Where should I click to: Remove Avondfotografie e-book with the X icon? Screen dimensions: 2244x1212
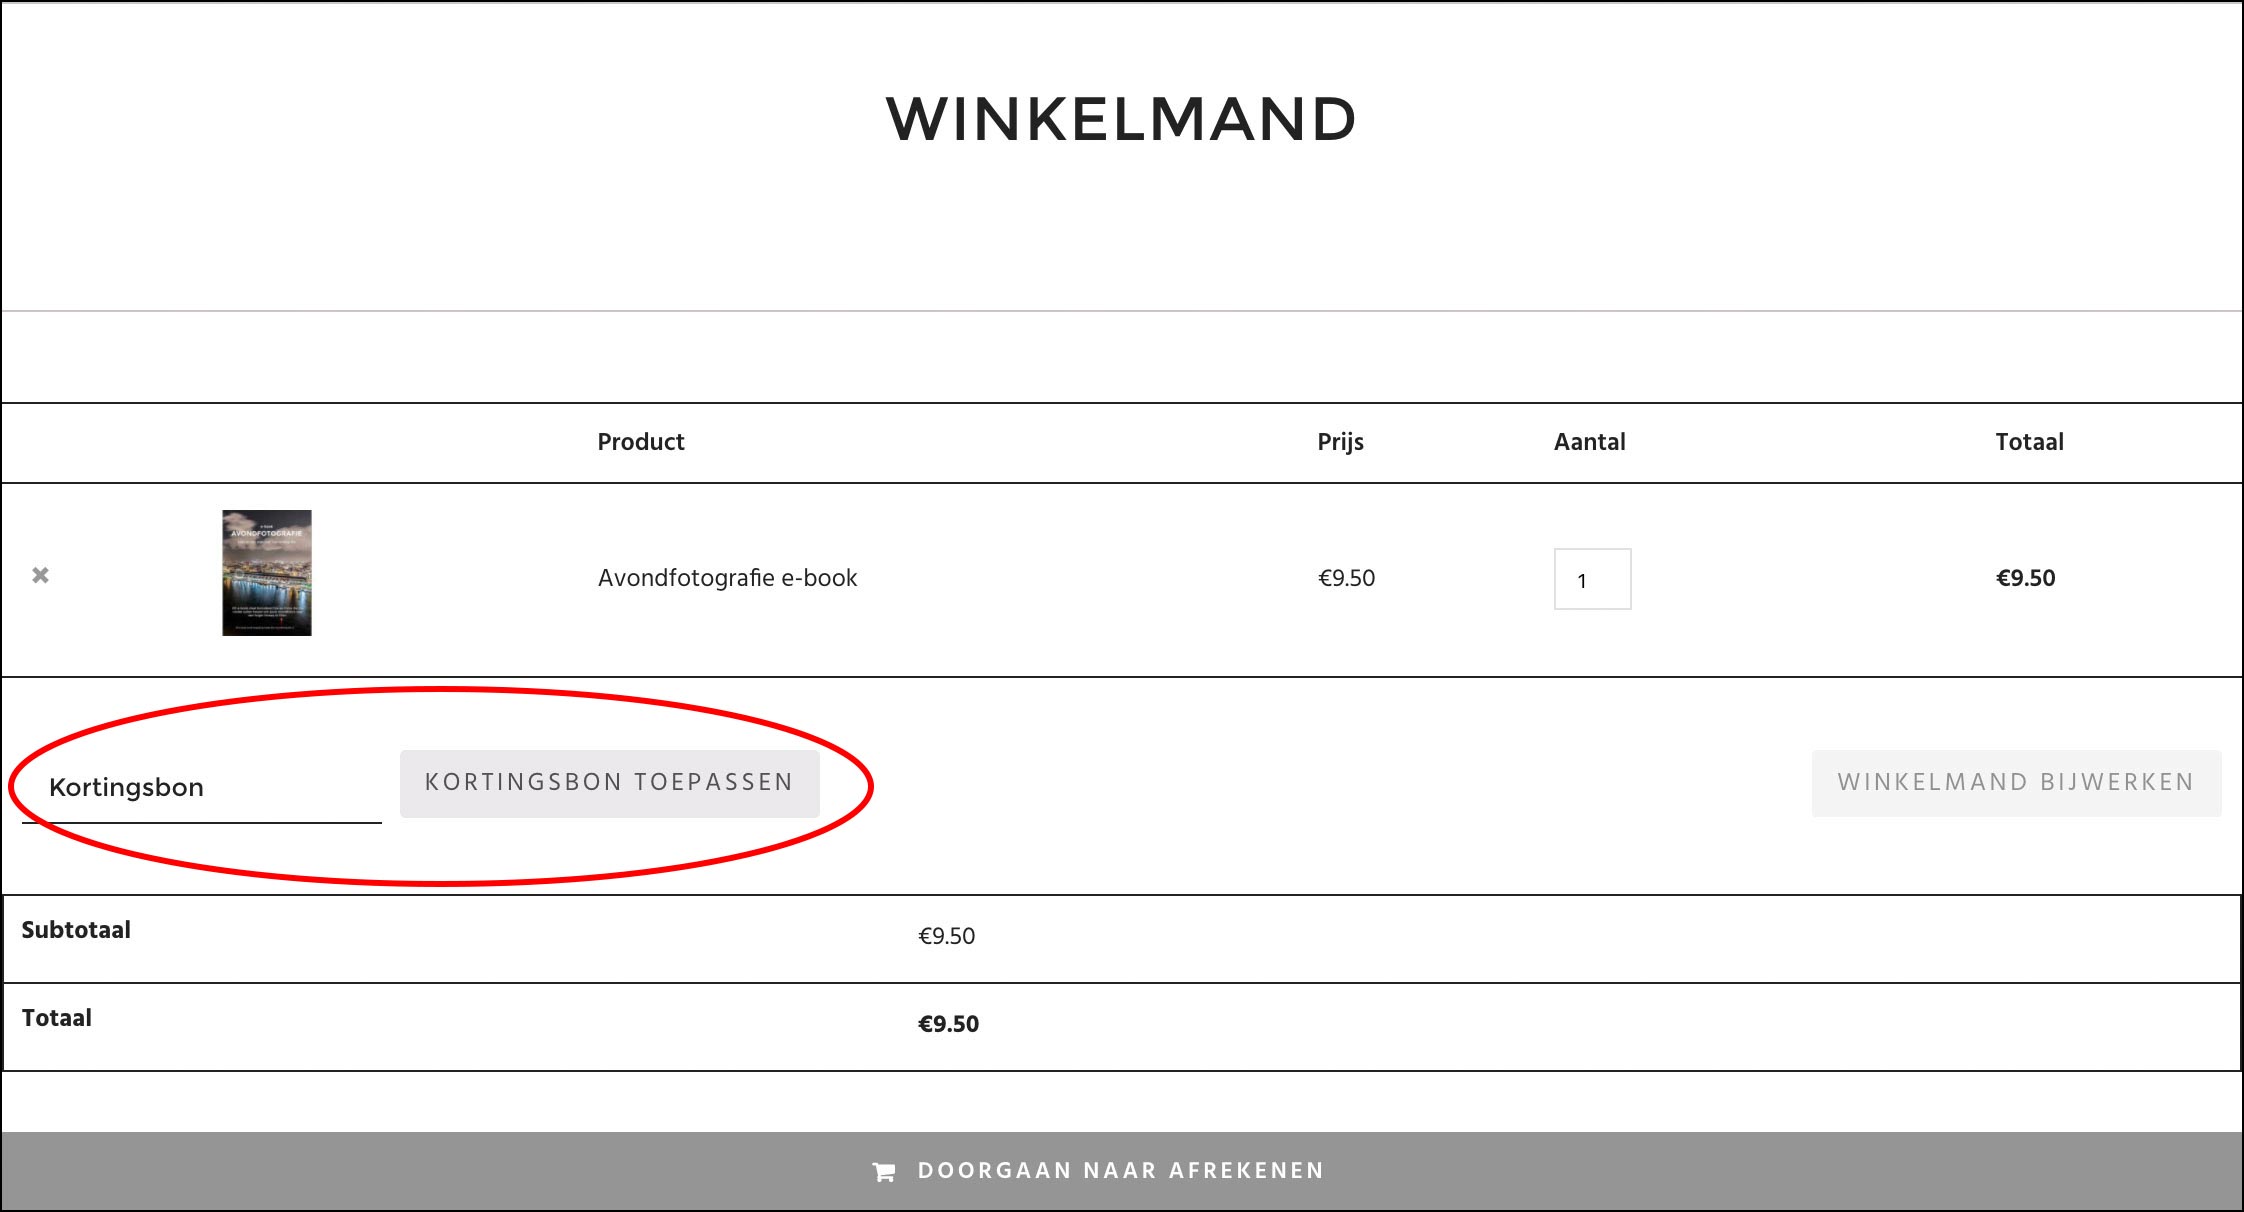pyautogui.click(x=40, y=575)
